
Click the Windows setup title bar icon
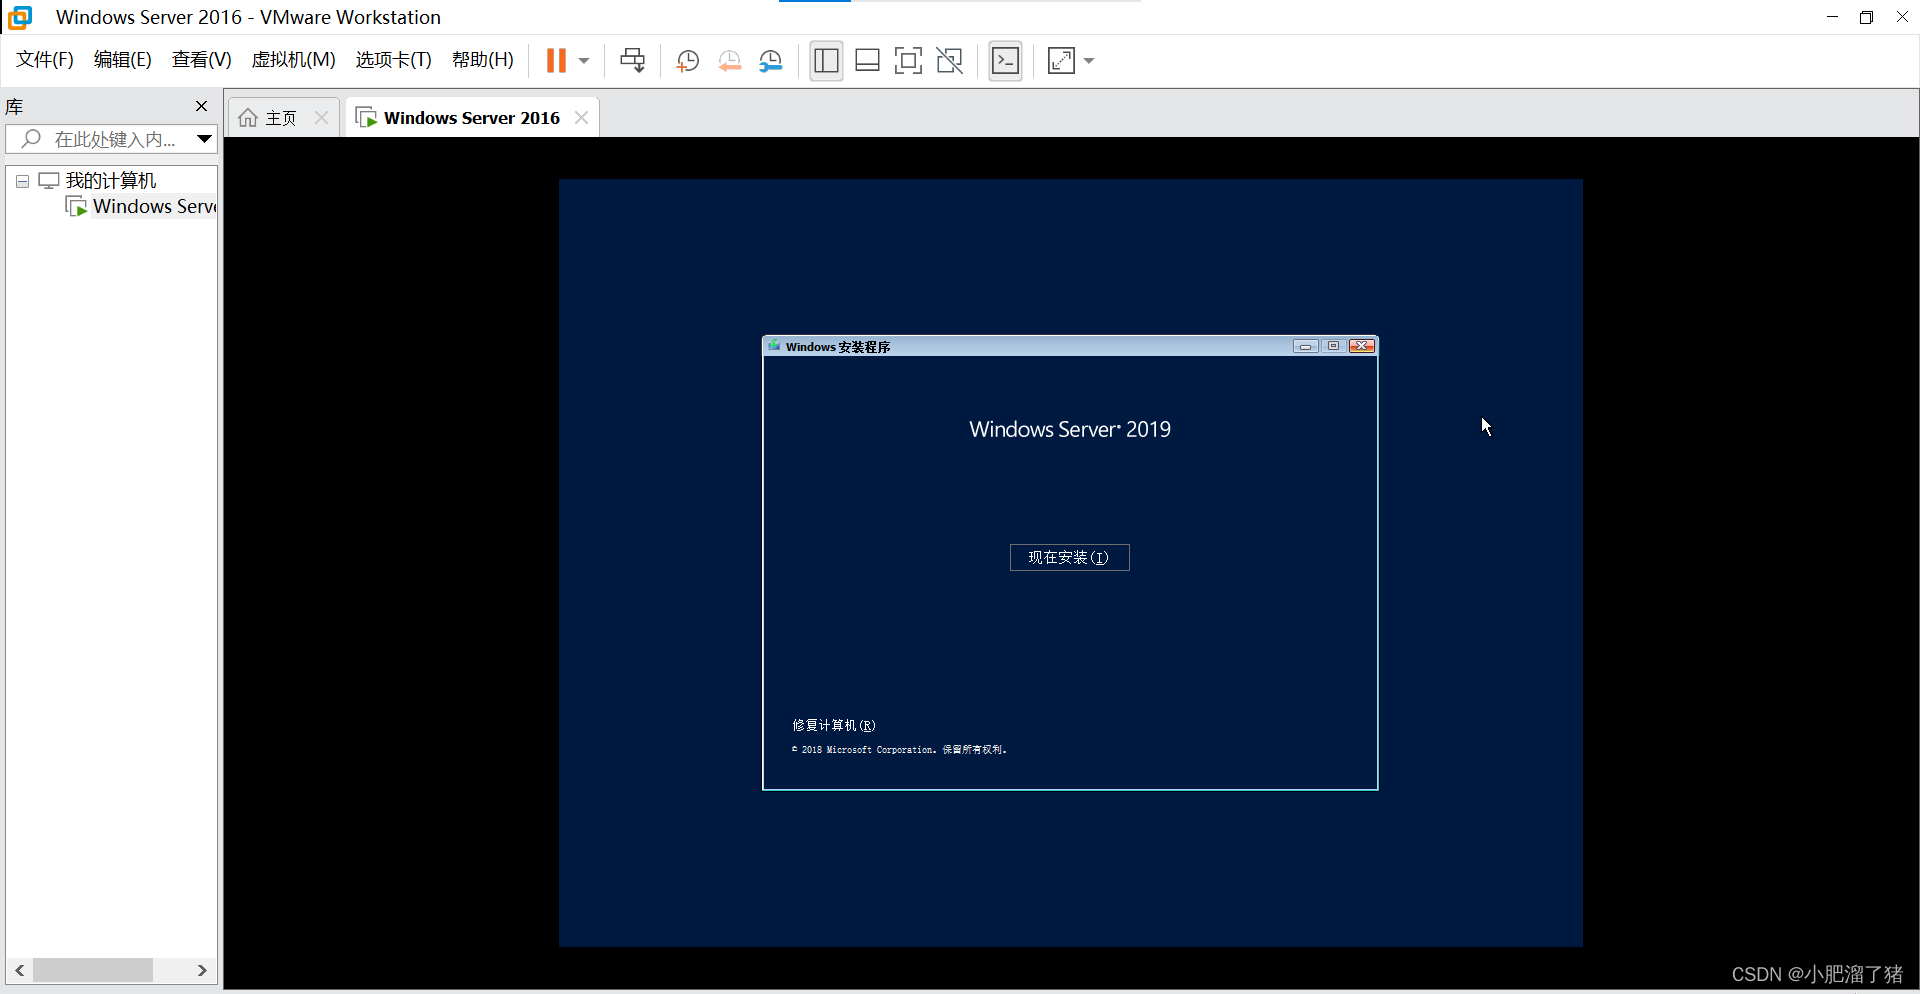(774, 346)
